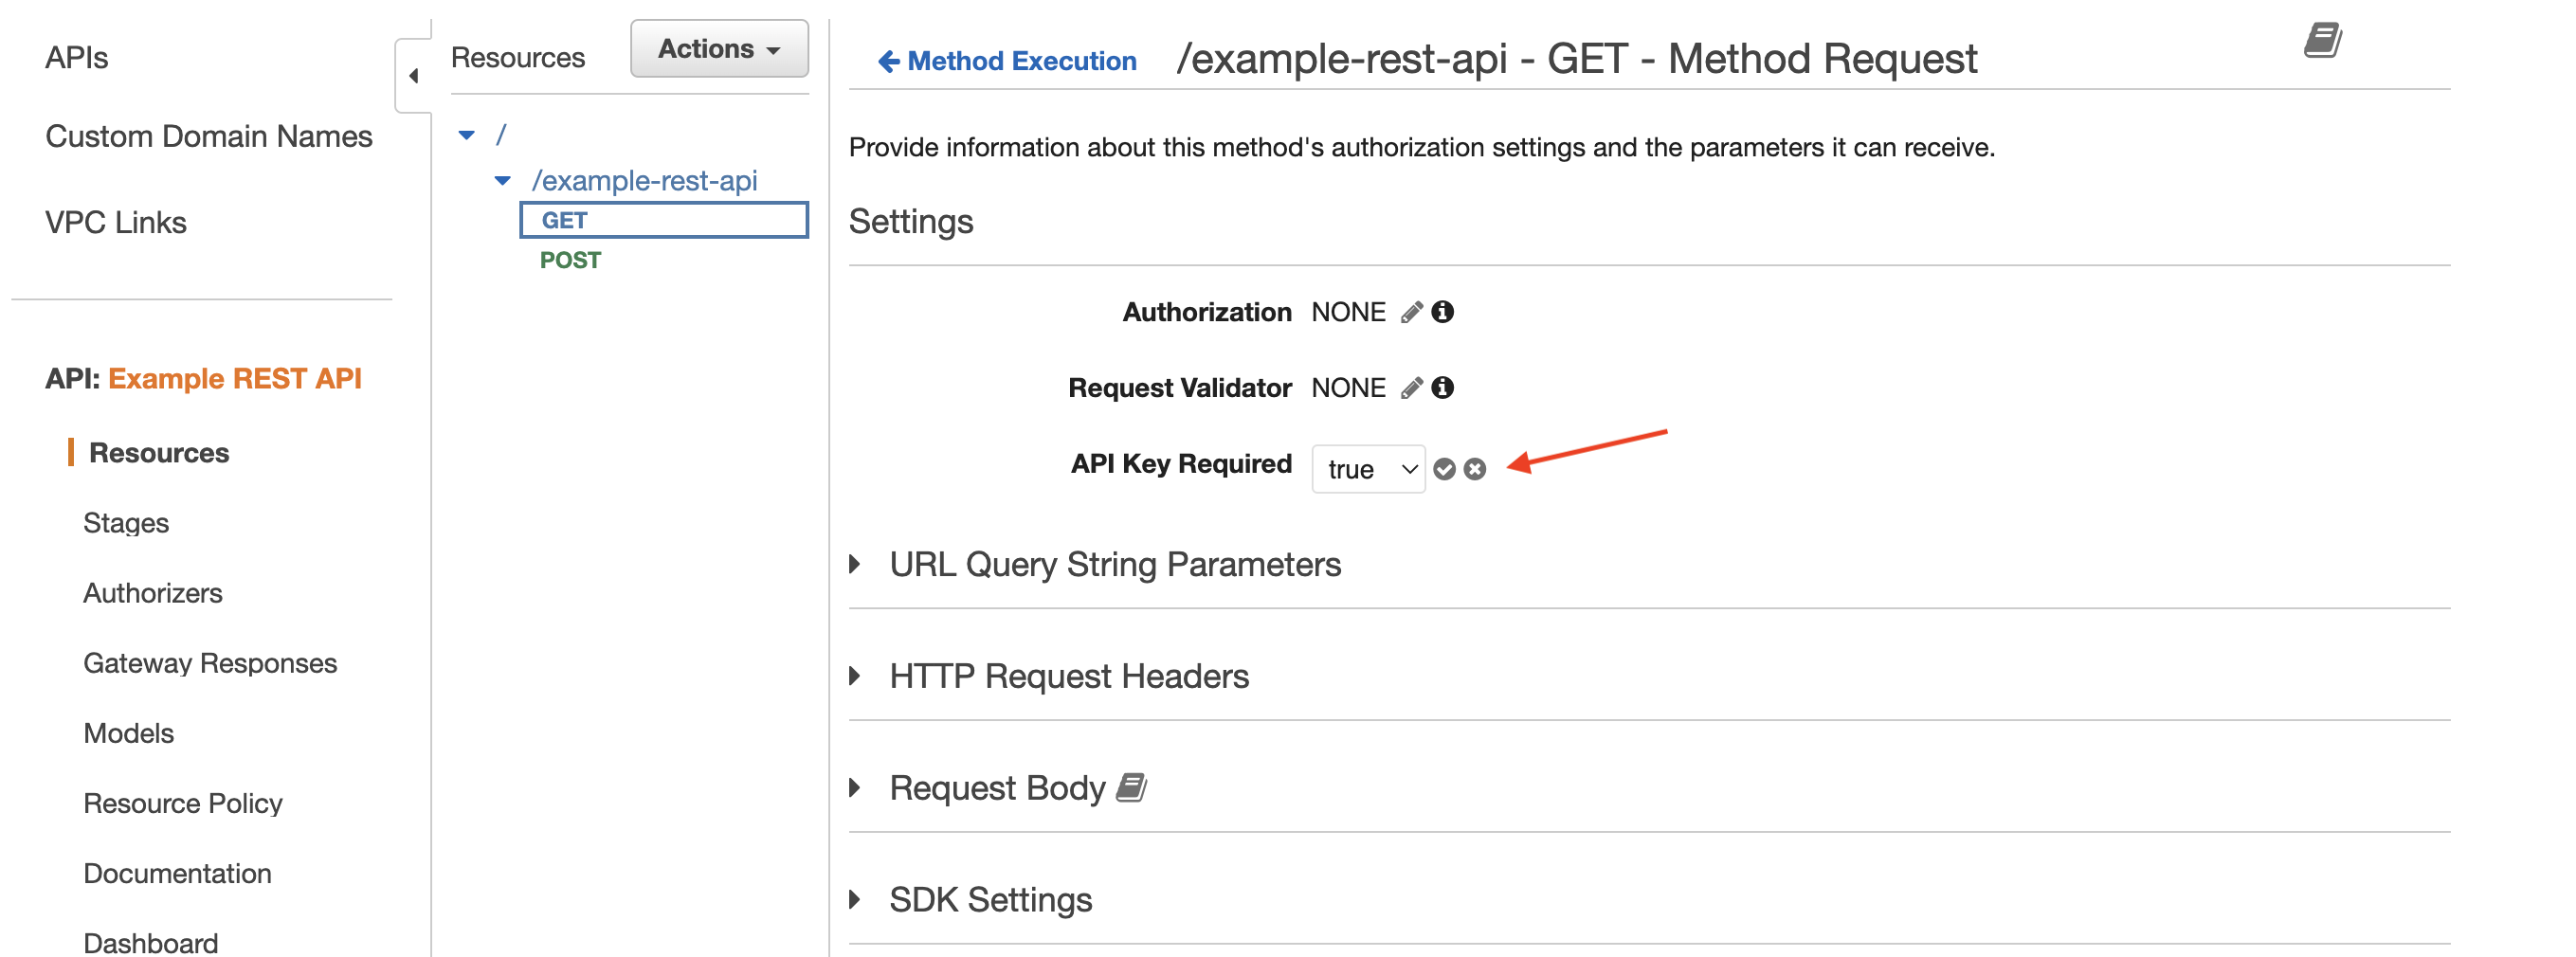Image resolution: width=2576 pixels, height=957 pixels.
Task: Switch to Stages in the sidebar
Action: pos(126,522)
